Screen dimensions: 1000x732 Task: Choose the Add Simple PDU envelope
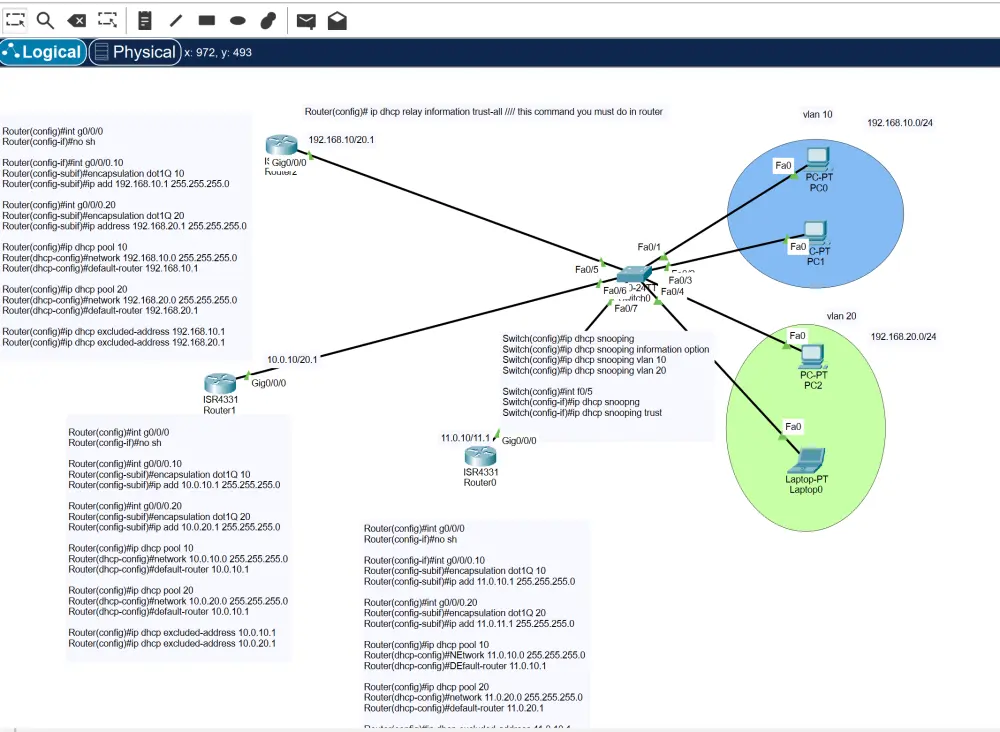[306, 21]
